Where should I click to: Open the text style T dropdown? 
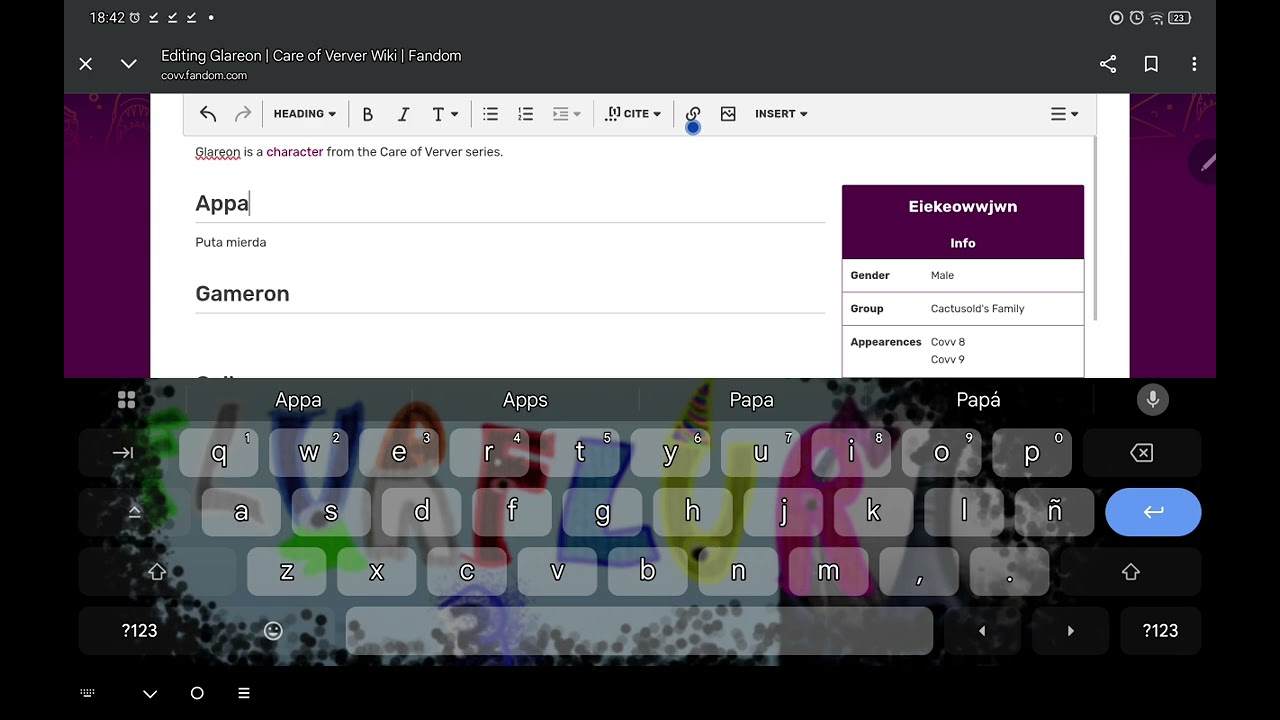[x=445, y=114]
